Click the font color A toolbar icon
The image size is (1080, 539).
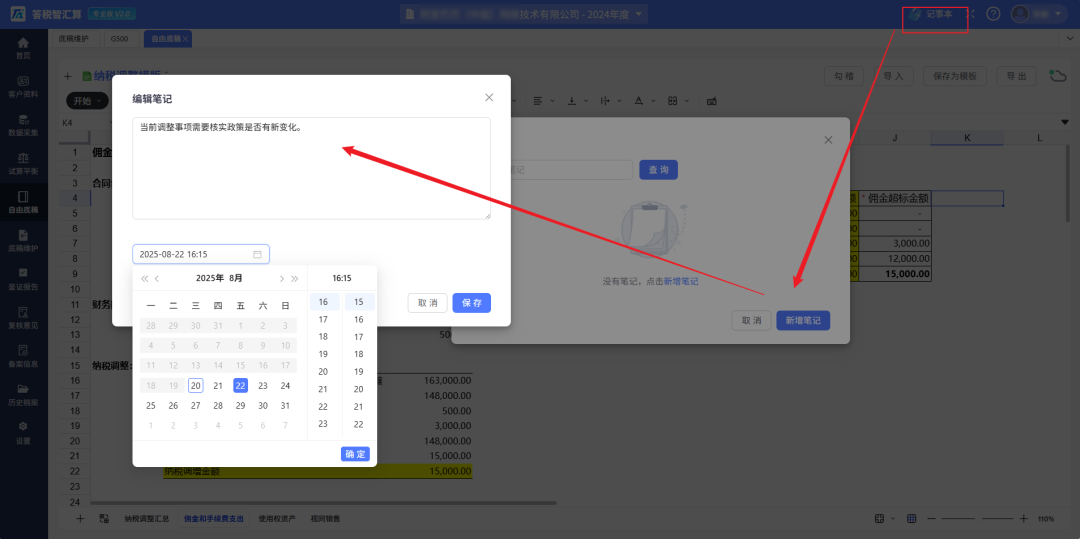pos(638,101)
